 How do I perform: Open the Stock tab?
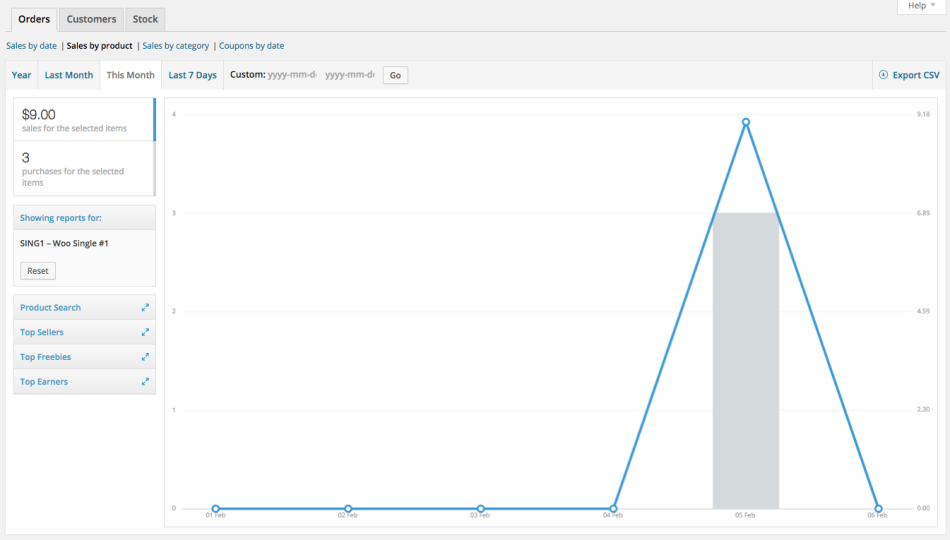coord(145,19)
